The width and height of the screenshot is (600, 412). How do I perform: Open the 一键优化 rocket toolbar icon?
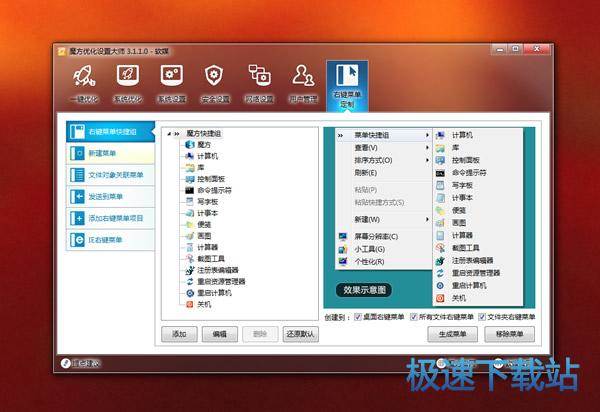tap(85, 84)
